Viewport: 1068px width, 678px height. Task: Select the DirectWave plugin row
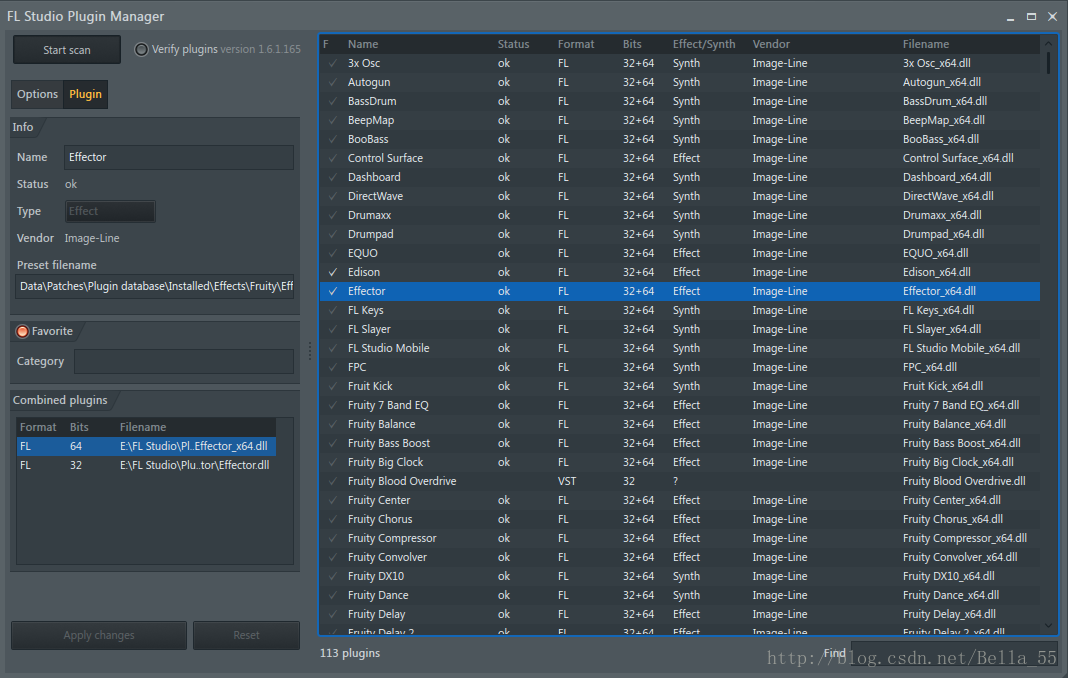click(x=680, y=196)
